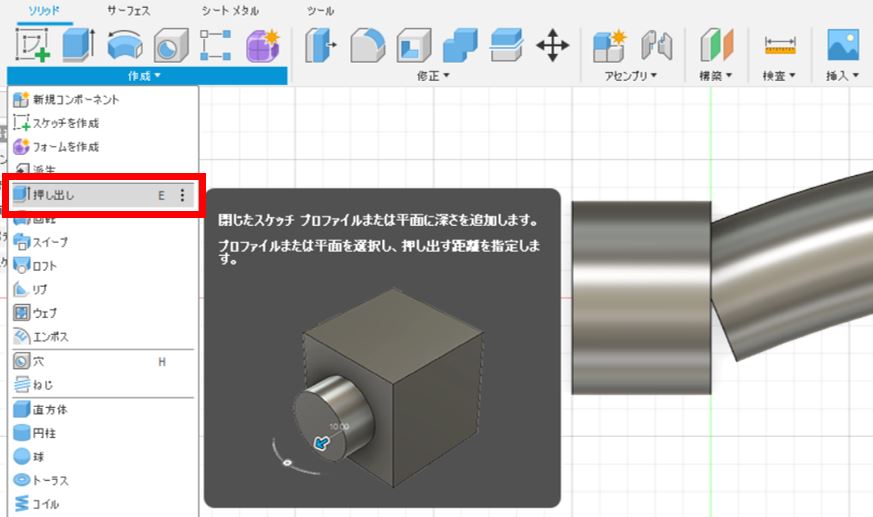Select the Revolve toolbar icon

[125, 45]
